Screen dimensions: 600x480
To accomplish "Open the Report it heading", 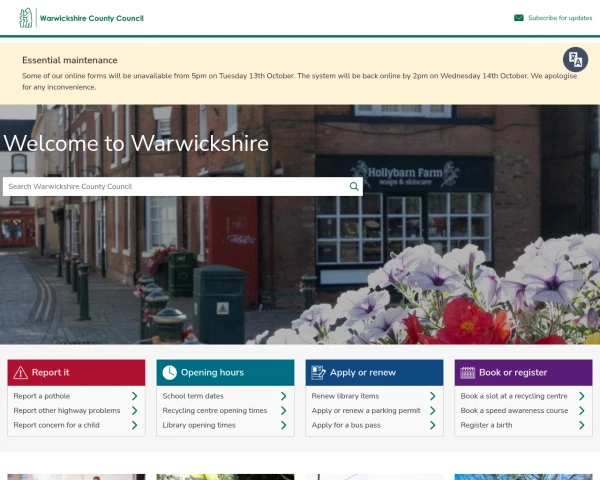I will tap(51, 372).
